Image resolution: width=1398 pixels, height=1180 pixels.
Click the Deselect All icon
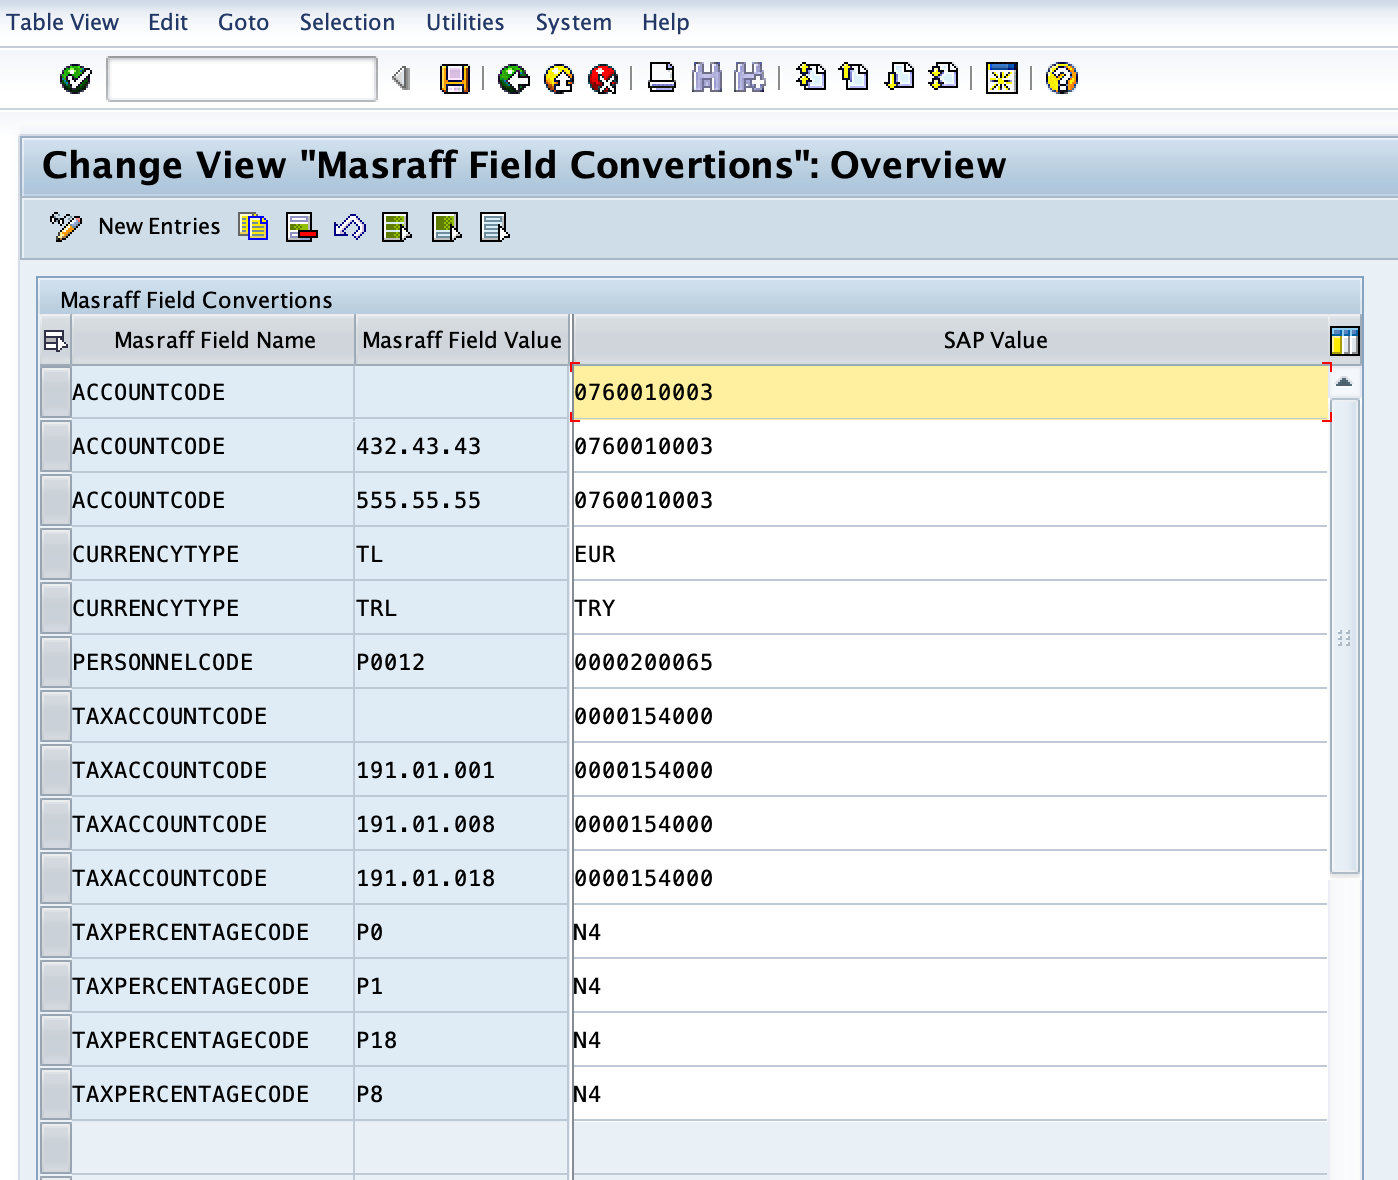coord(495,227)
